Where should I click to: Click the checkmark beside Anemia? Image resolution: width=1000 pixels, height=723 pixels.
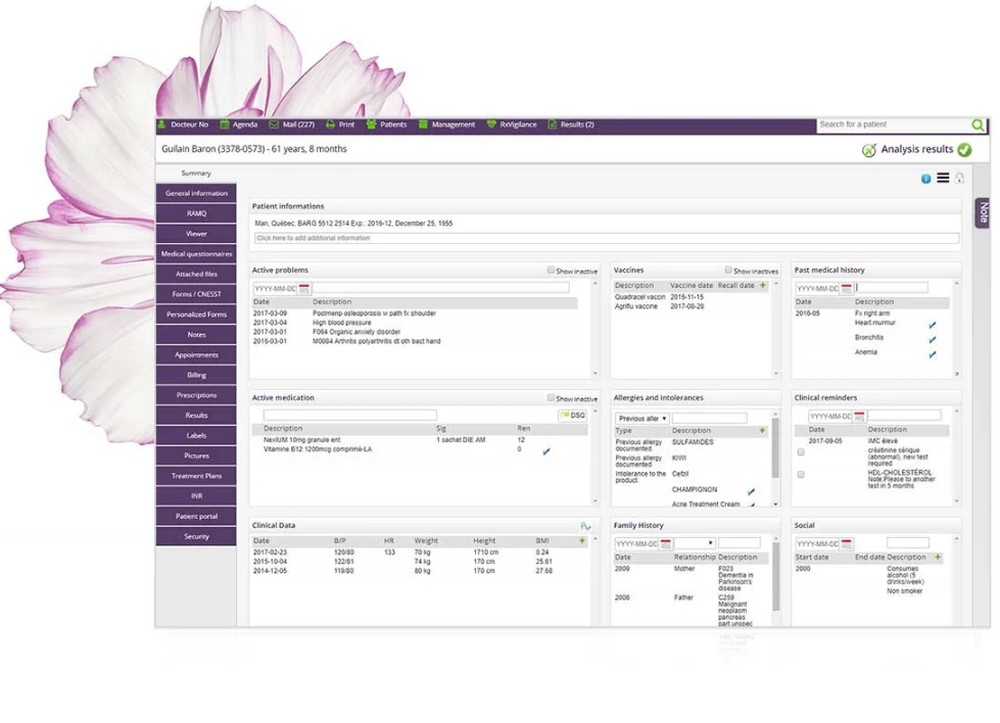click(932, 354)
